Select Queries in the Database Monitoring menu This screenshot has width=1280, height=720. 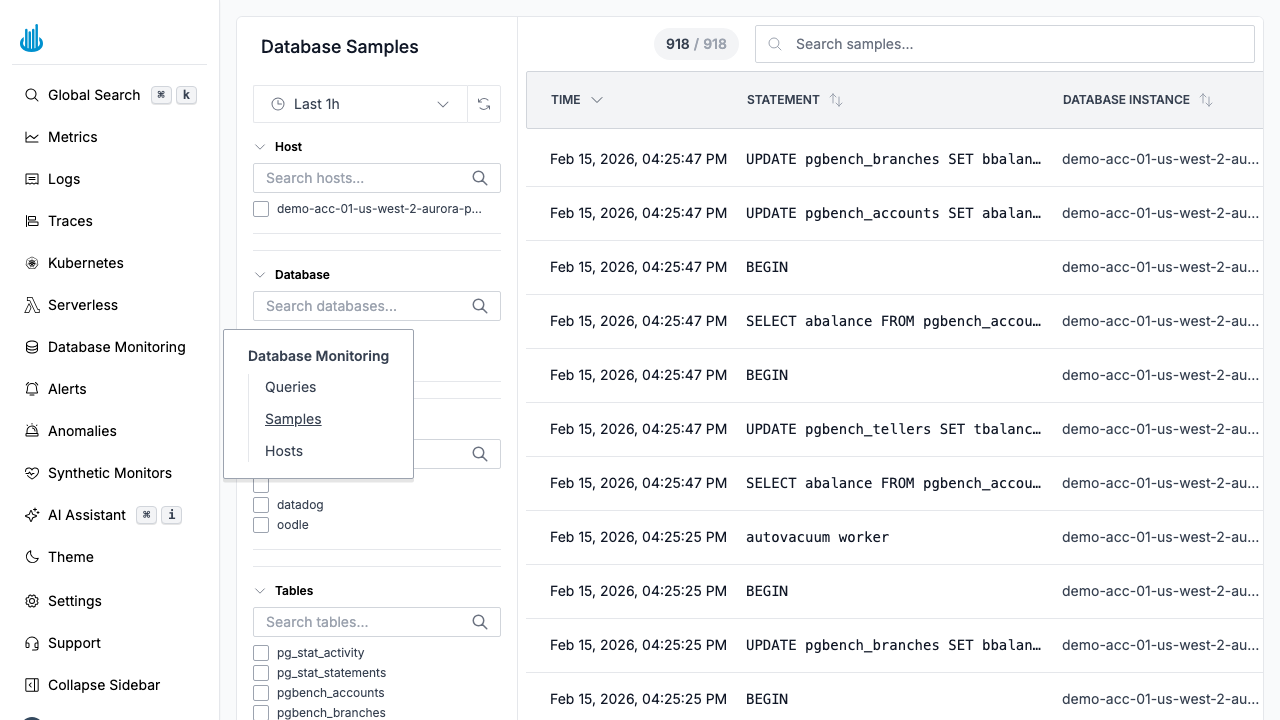290,387
